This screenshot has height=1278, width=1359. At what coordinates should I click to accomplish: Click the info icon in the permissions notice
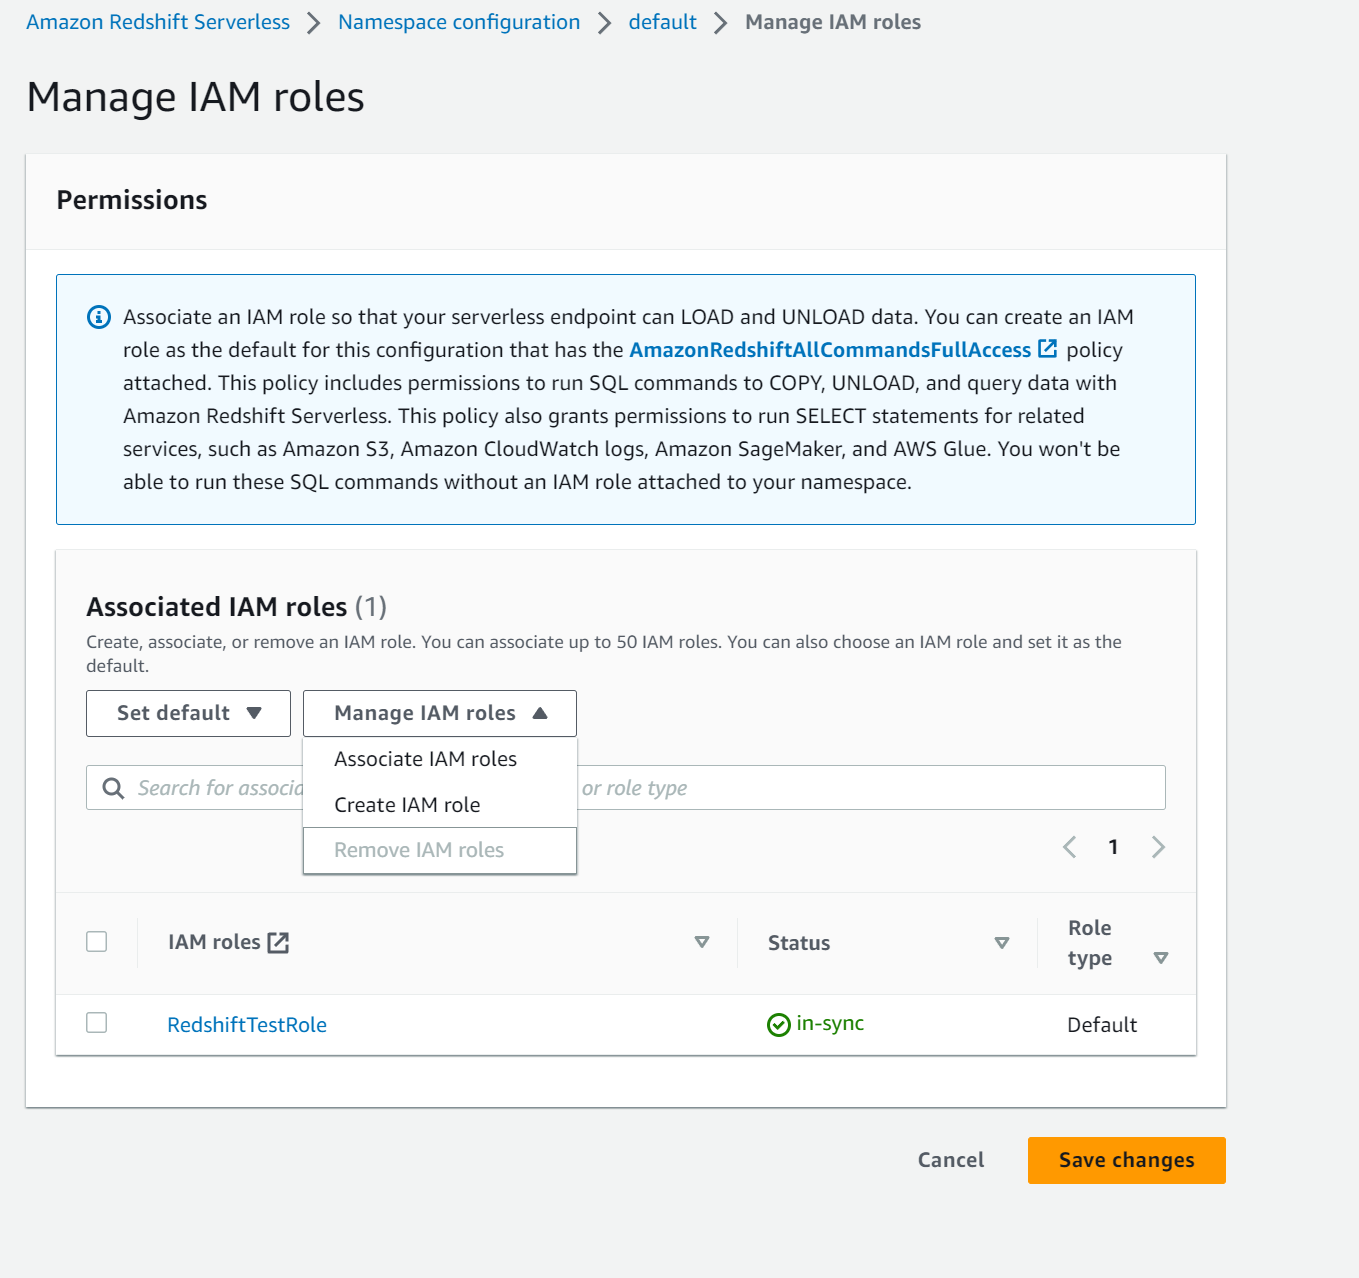(x=99, y=317)
